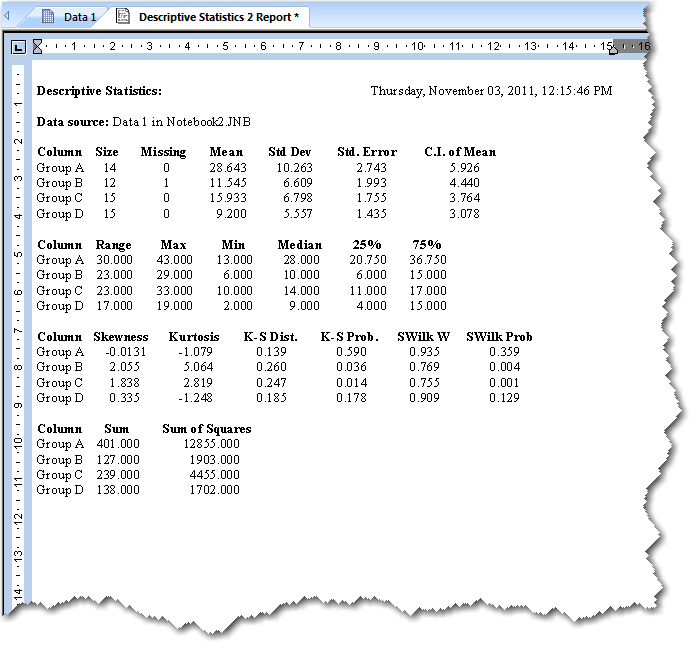Click SWilk W value 0.935
Screen dimensions: 697x649
tap(424, 352)
